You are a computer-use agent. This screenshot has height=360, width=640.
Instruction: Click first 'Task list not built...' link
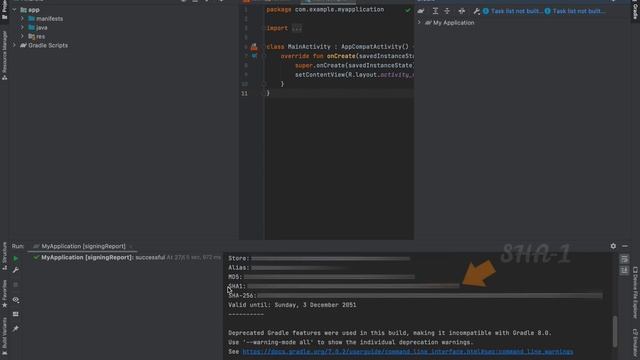tap(517, 11)
